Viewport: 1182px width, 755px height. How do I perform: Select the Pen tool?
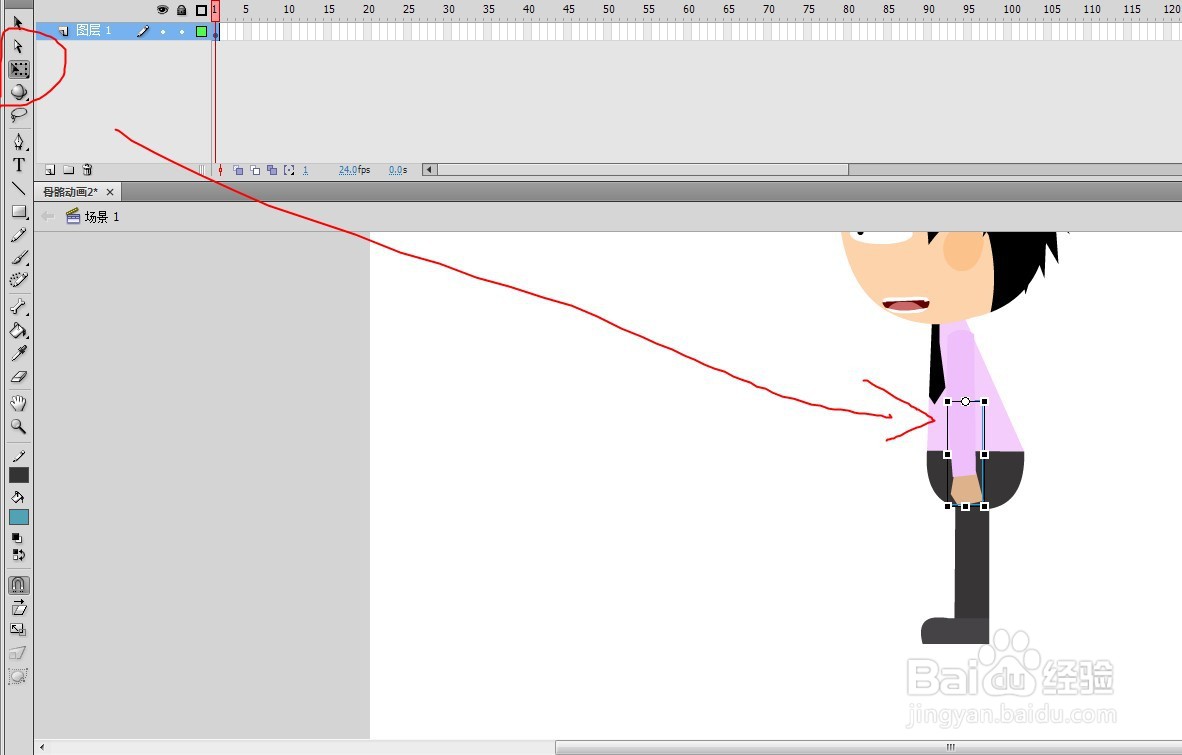click(x=19, y=142)
